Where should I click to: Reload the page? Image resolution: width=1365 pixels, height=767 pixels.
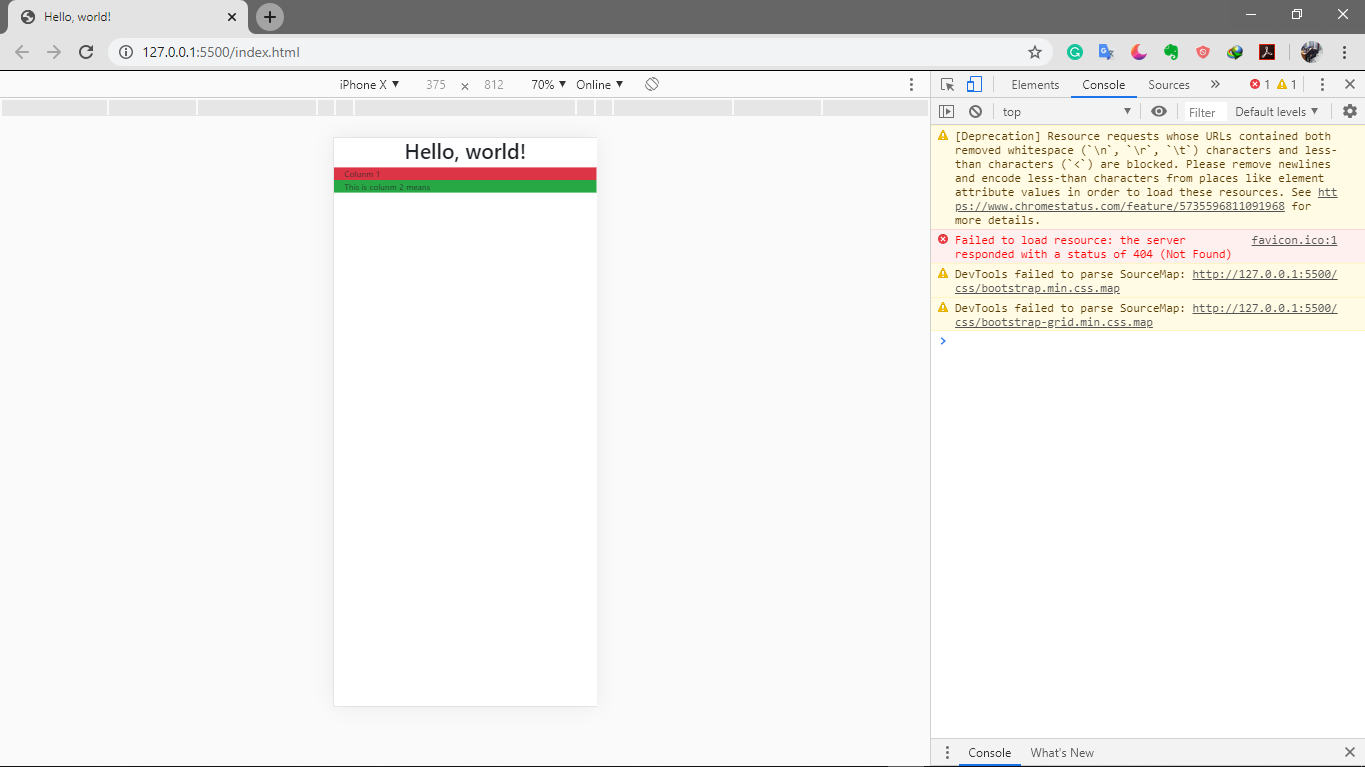click(87, 52)
